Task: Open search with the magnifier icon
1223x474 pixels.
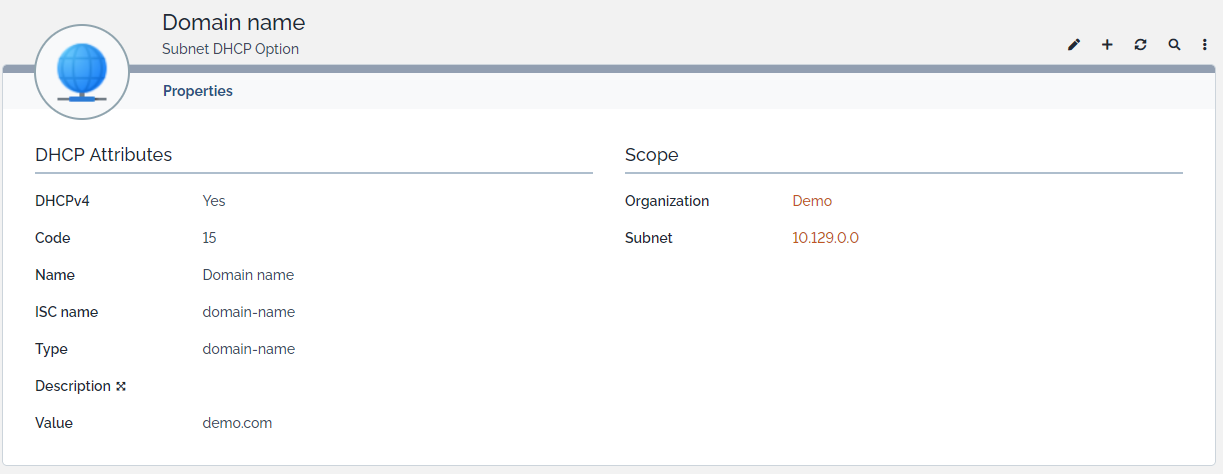Action: (x=1174, y=45)
